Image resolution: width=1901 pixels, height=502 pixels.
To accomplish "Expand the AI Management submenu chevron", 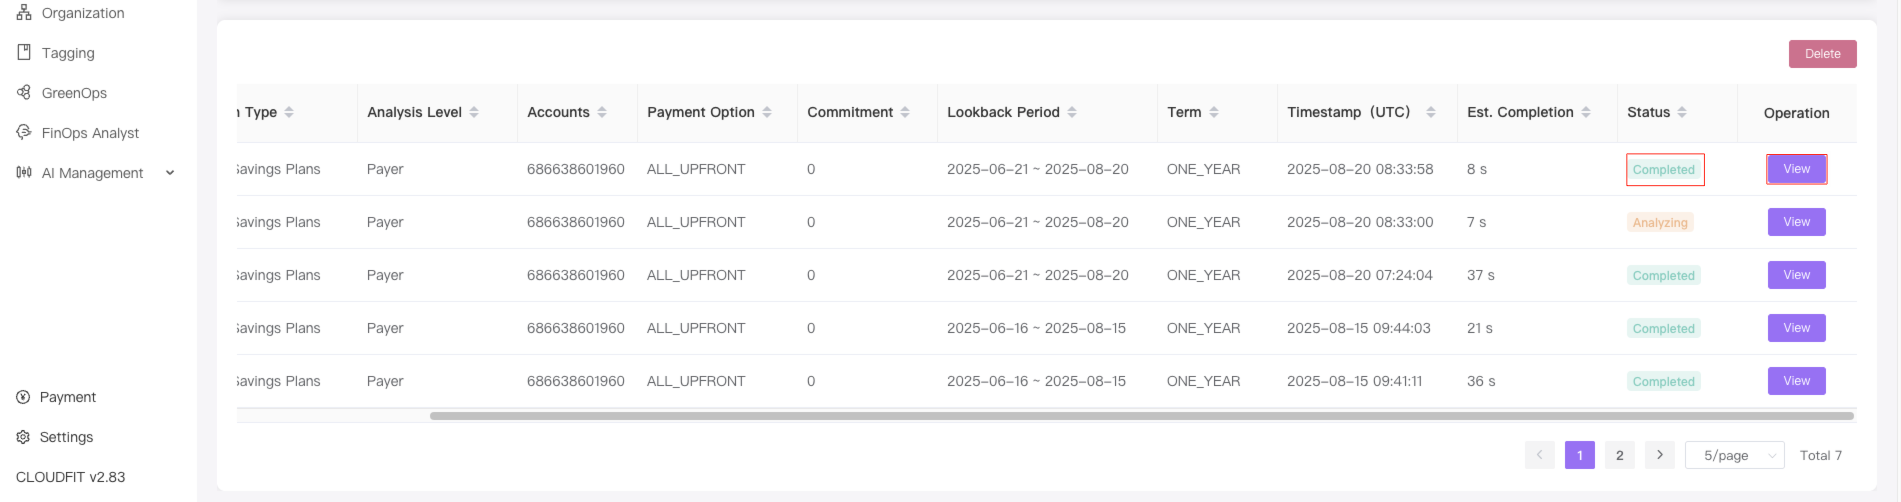I will pos(170,173).
